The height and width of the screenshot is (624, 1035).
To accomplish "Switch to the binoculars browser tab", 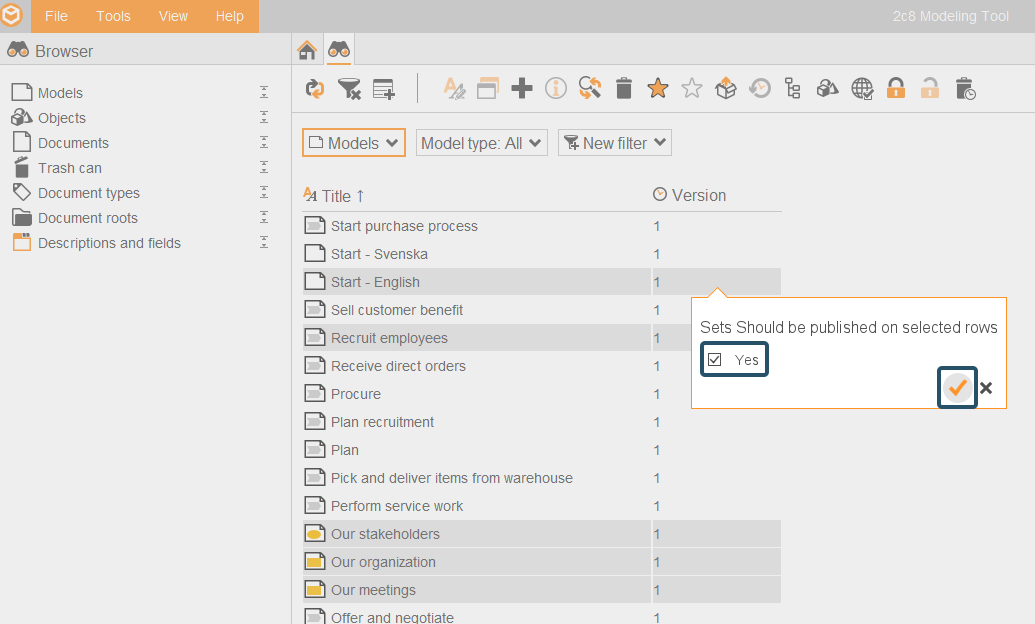I will tap(339, 50).
